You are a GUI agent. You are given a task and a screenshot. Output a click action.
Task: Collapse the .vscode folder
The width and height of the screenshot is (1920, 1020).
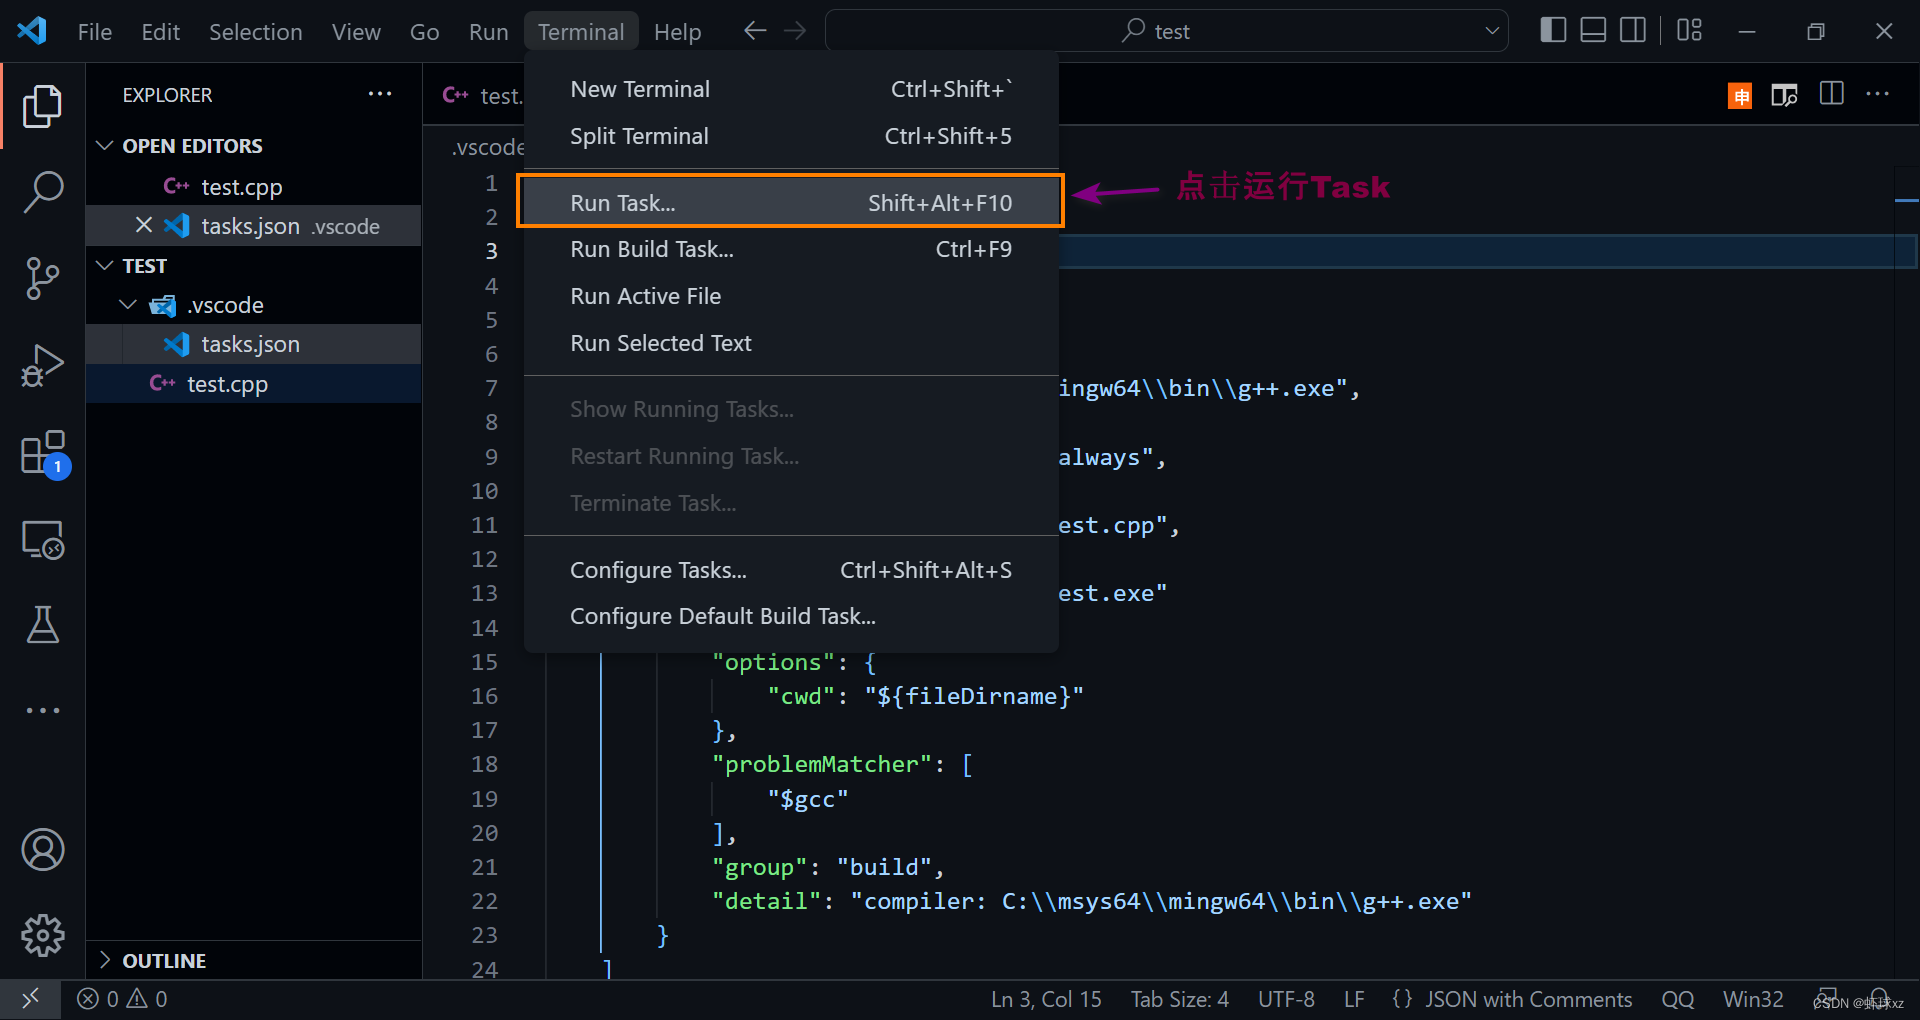click(128, 305)
